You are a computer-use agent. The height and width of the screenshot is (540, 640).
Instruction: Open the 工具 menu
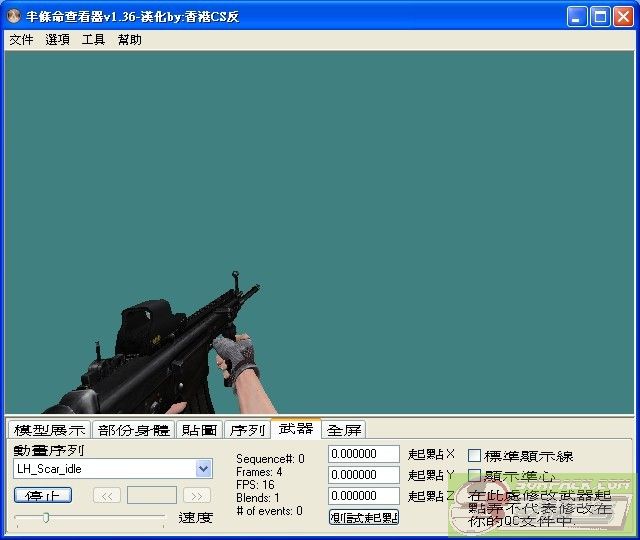(93, 40)
